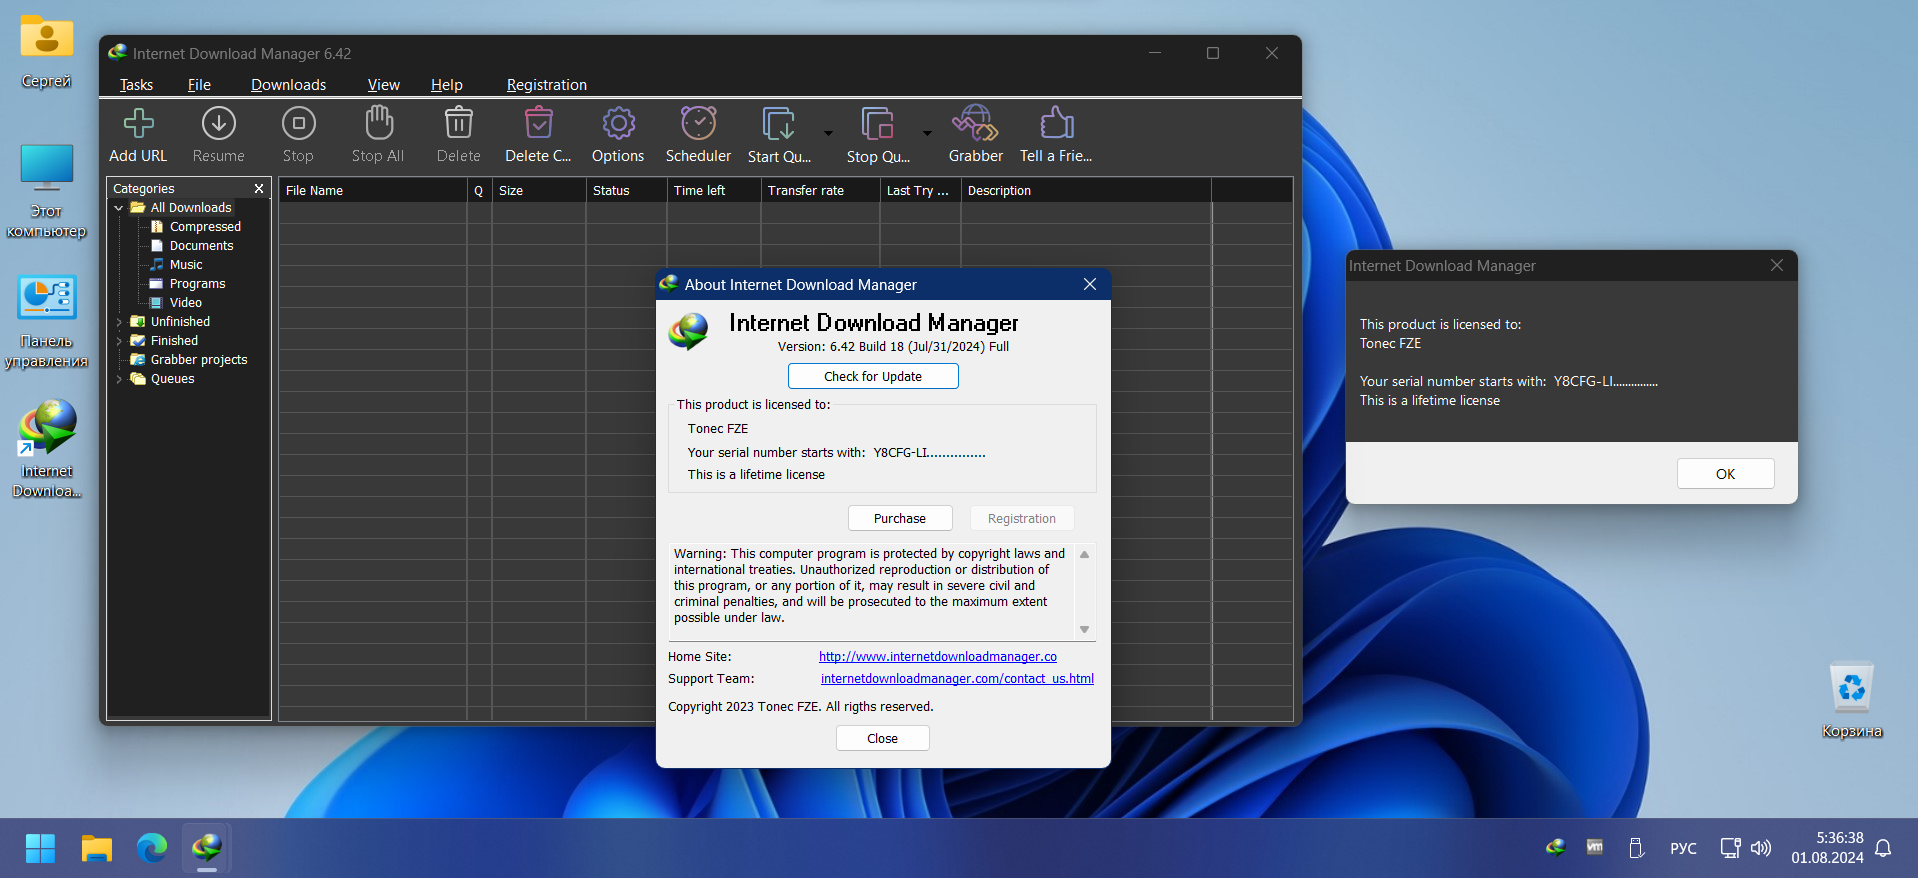Click the volume speaker tray icon

(1761, 848)
